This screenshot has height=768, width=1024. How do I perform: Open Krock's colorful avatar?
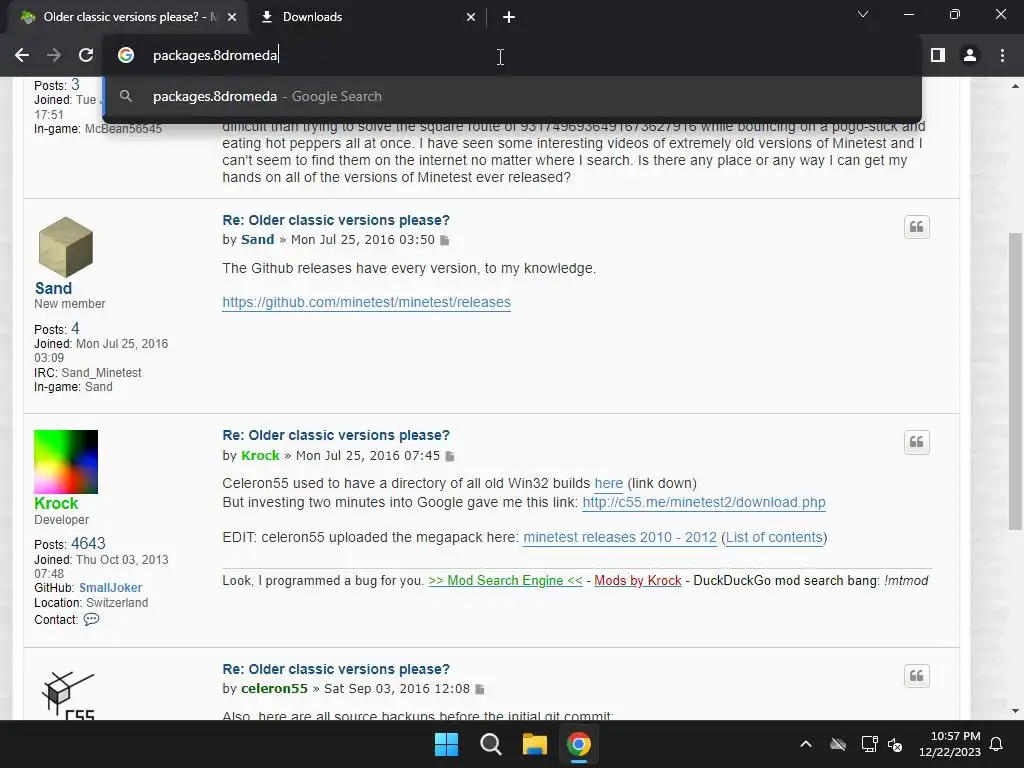click(66, 462)
